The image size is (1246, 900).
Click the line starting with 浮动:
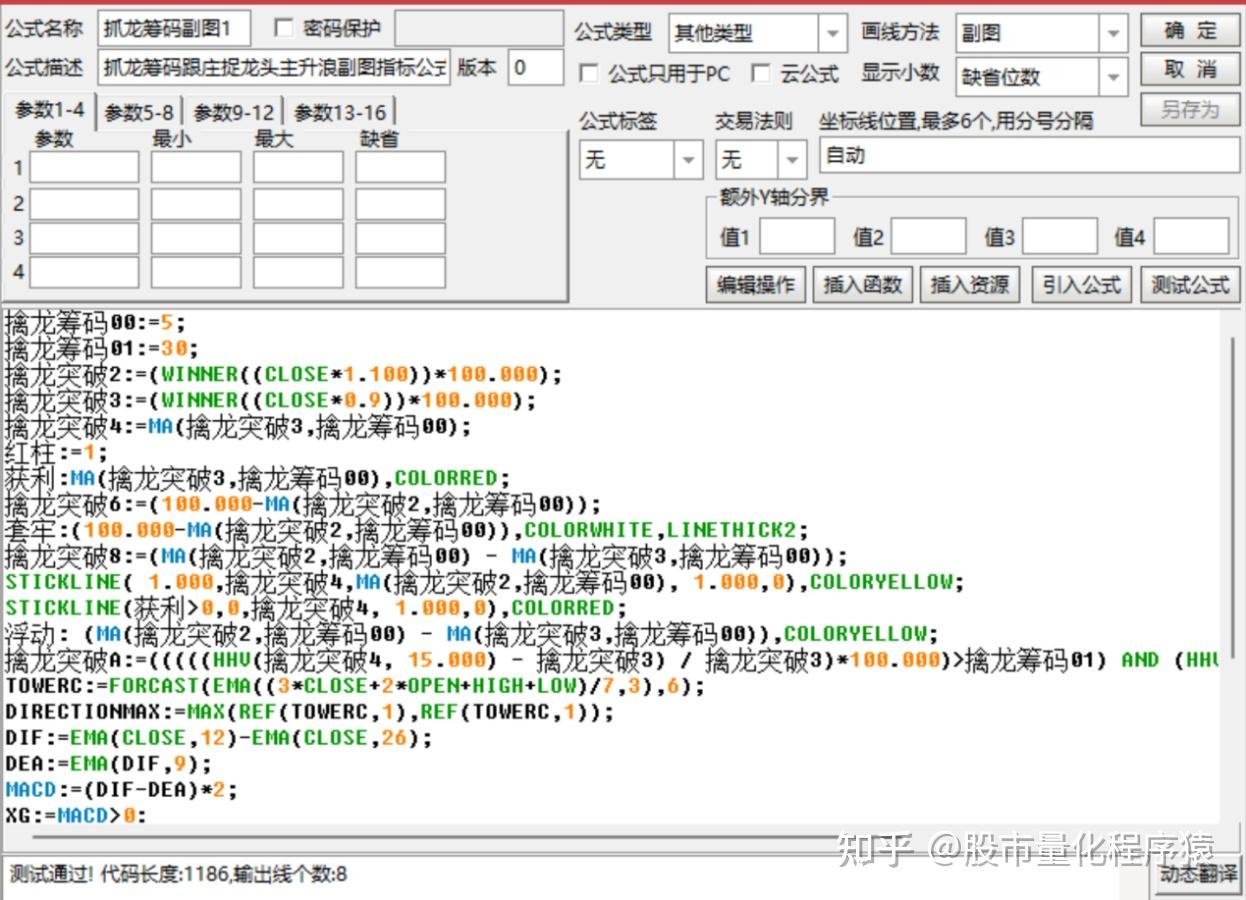click(472, 634)
